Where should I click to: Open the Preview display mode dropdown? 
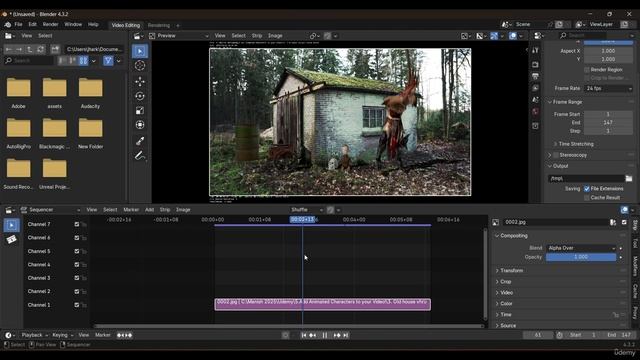coord(178,36)
